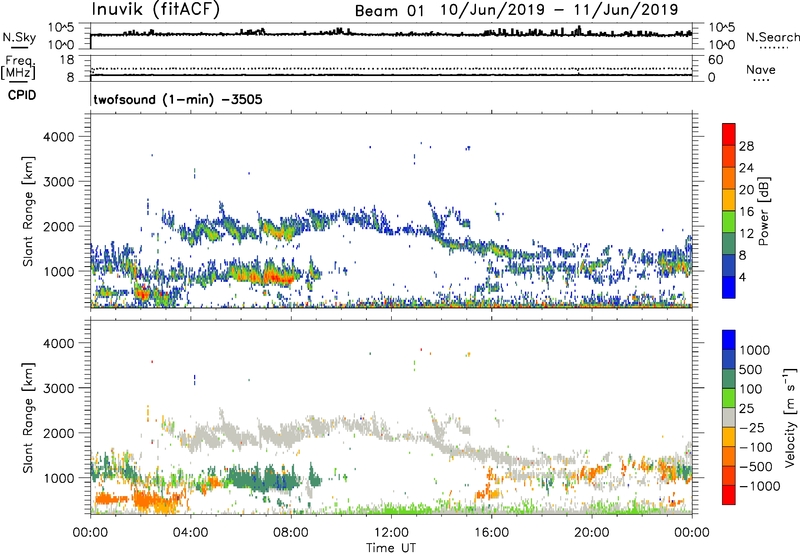The height and width of the screenshot is (554, 800).
Task: Click the velocity panel "Slant Range [km]" label
Action: pos(28,418)
